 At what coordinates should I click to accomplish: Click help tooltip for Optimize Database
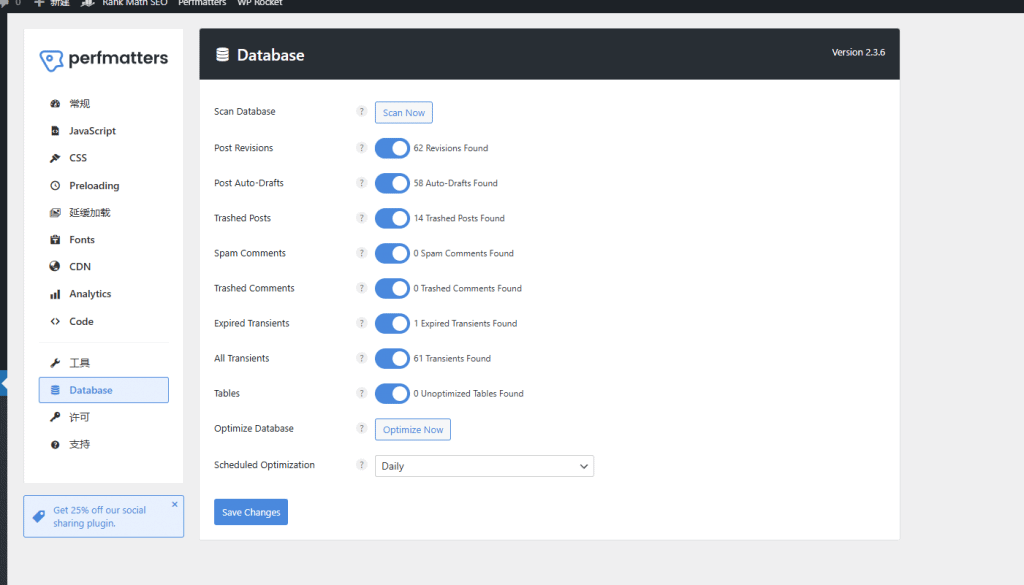click(362, 428)
